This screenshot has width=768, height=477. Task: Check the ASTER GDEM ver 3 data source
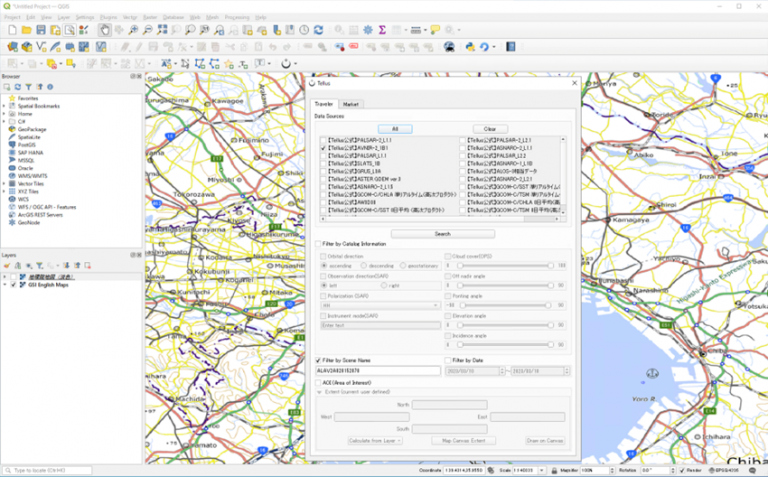[323, 179]
